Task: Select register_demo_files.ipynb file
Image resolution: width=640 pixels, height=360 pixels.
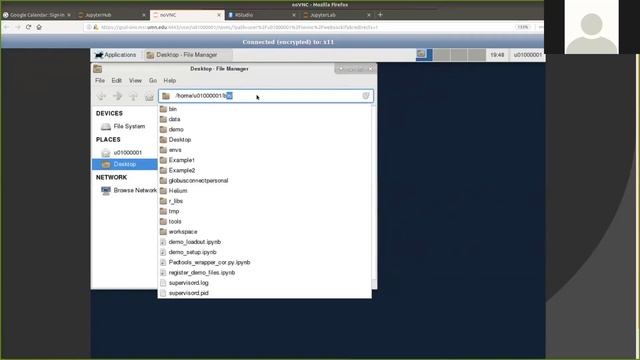Action: point(264,273)
